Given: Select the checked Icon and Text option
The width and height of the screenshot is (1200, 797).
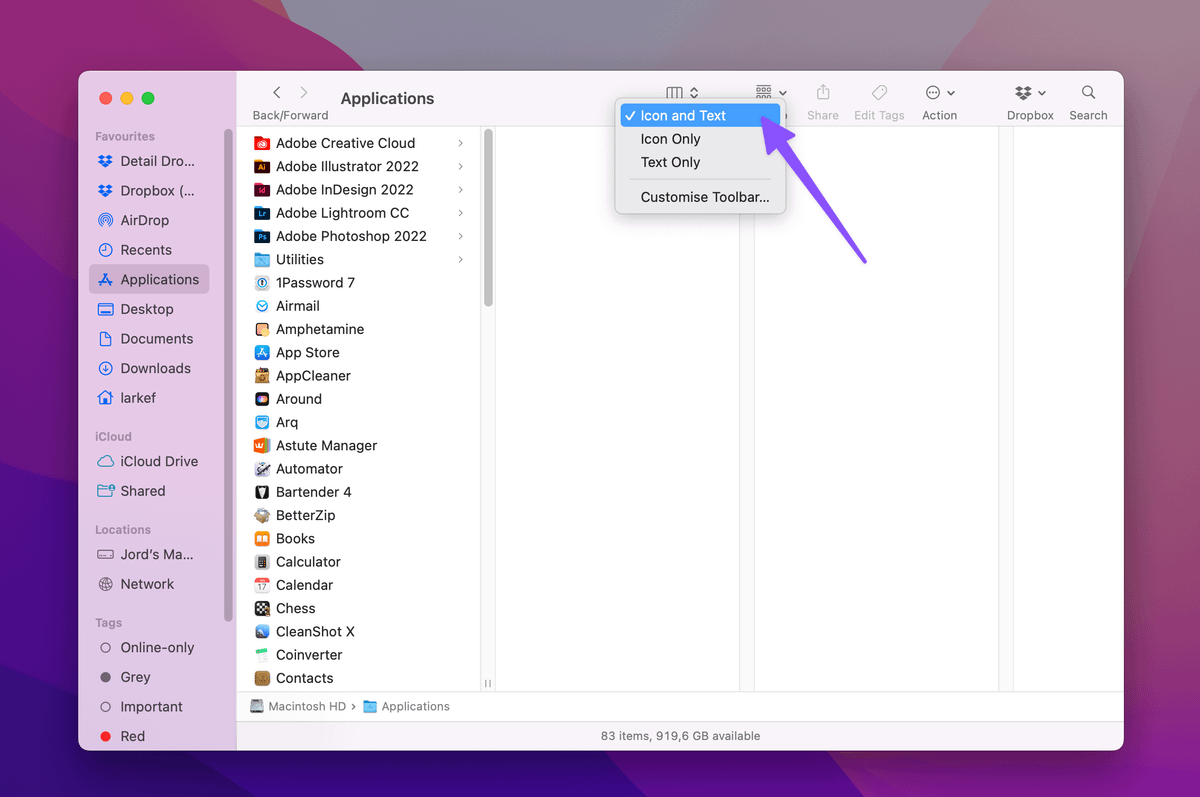Looking at the screenshot, I should pyautogui.click(x=683, y=116).
